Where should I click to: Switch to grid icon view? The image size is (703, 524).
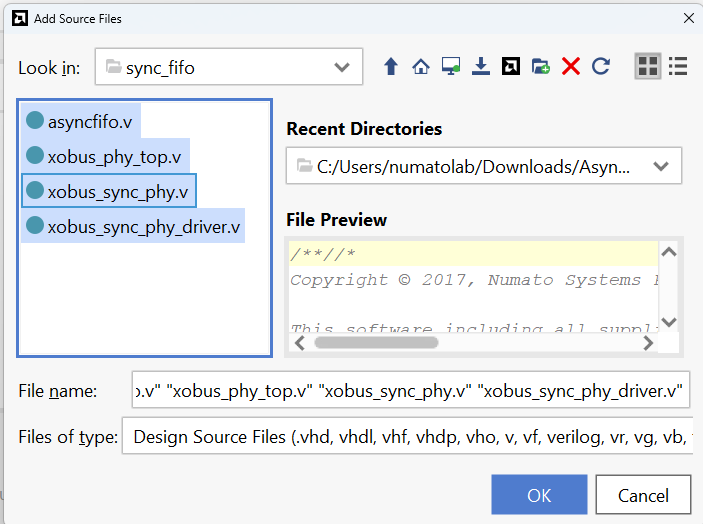coord(648,67)
